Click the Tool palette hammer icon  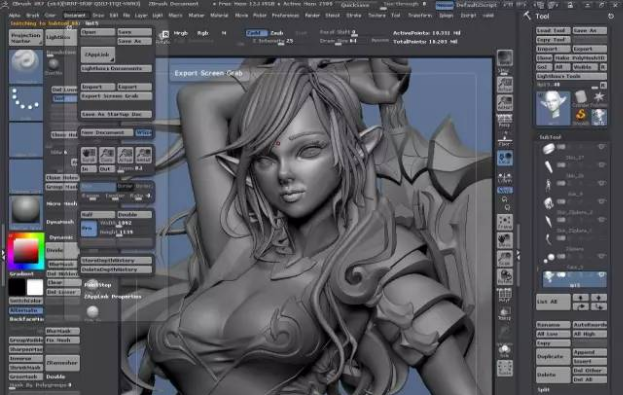pyautogui.click(x=527, y=16)
